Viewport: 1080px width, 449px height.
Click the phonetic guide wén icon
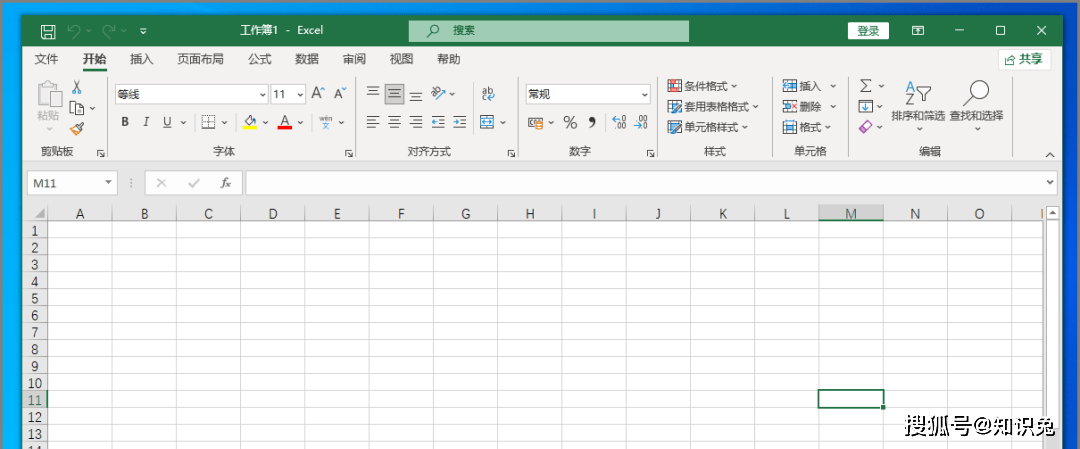pos(326,123)
